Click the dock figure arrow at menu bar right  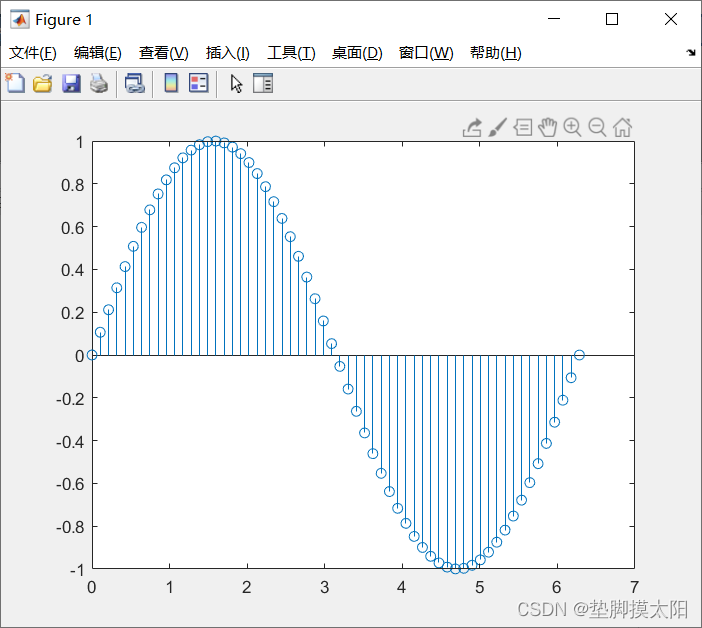pos(691,52)
